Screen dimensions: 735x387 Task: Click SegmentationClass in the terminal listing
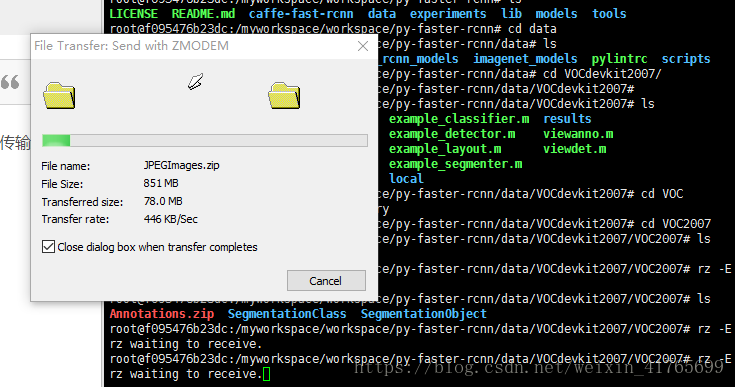coord(287,313)
